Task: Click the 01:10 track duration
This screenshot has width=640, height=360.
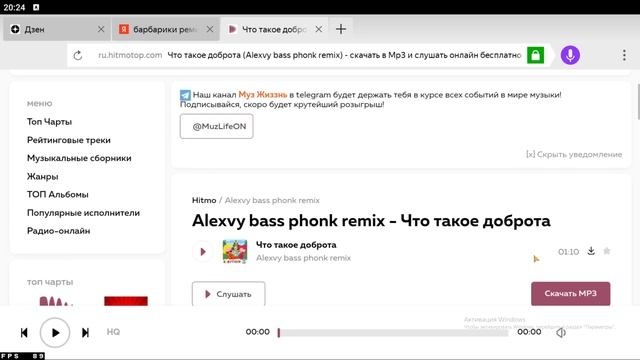Action: 568,252
